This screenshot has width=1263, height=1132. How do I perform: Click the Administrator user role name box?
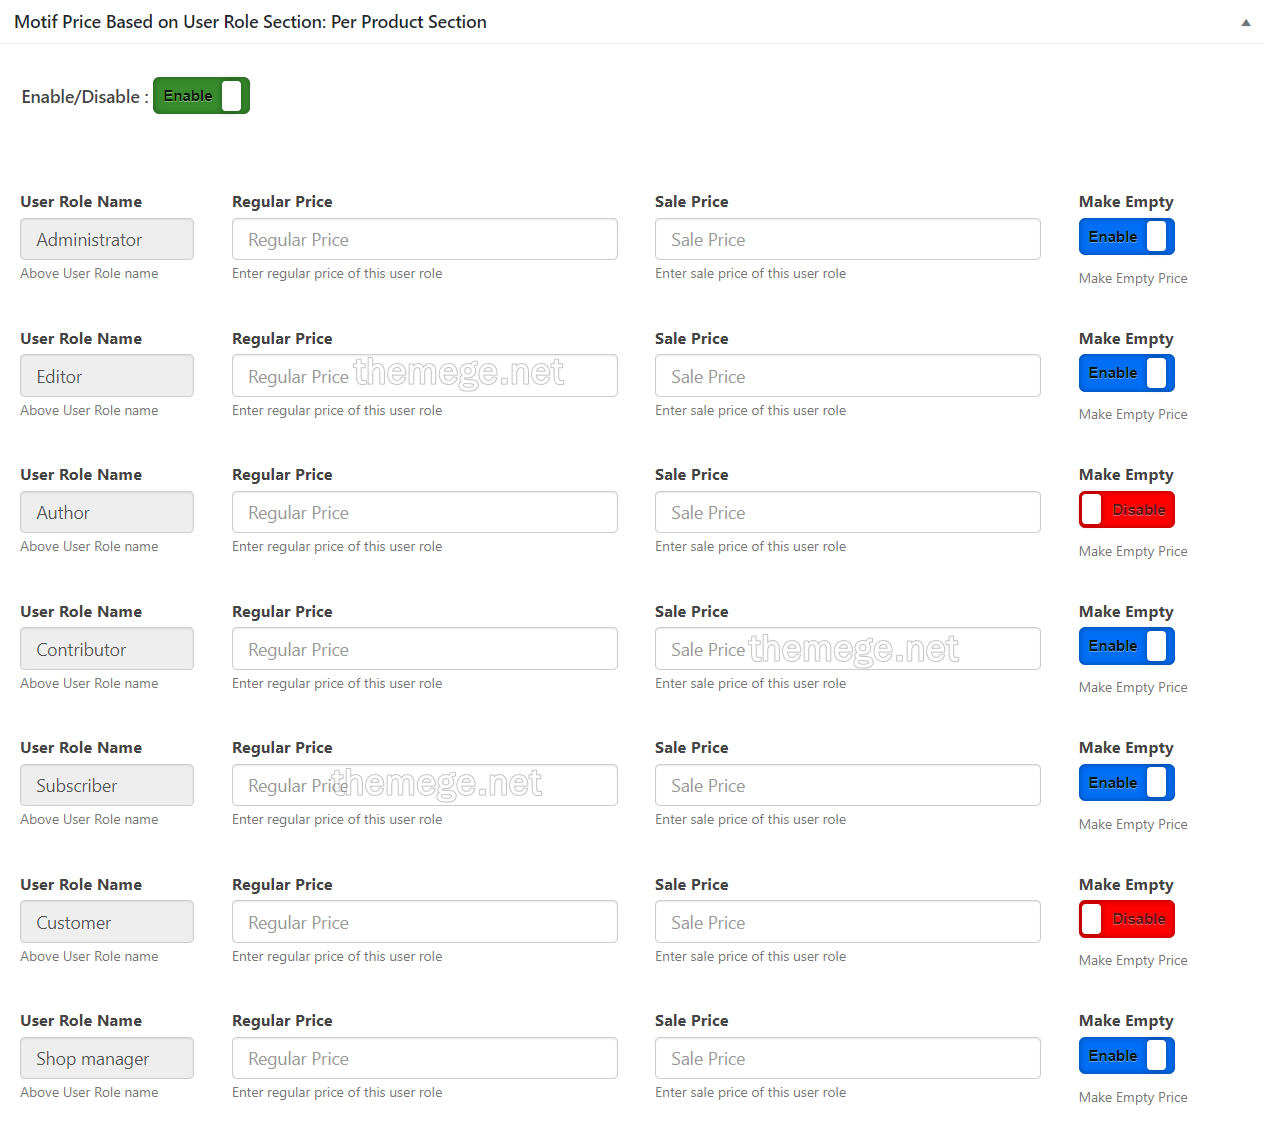point(107,239)
